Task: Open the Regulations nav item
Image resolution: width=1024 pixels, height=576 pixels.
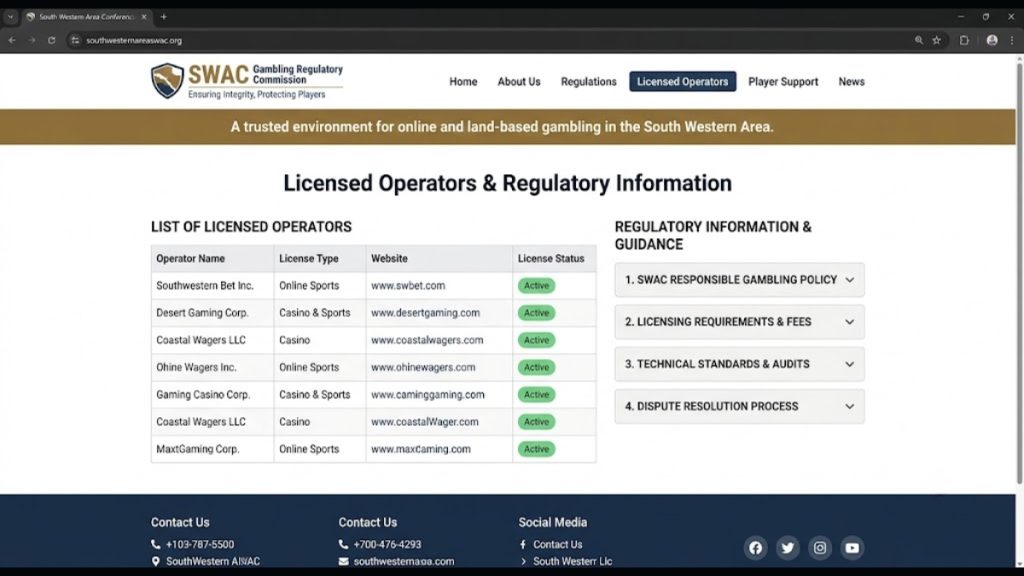Action: pyautogui.click(x=588, y=82)
